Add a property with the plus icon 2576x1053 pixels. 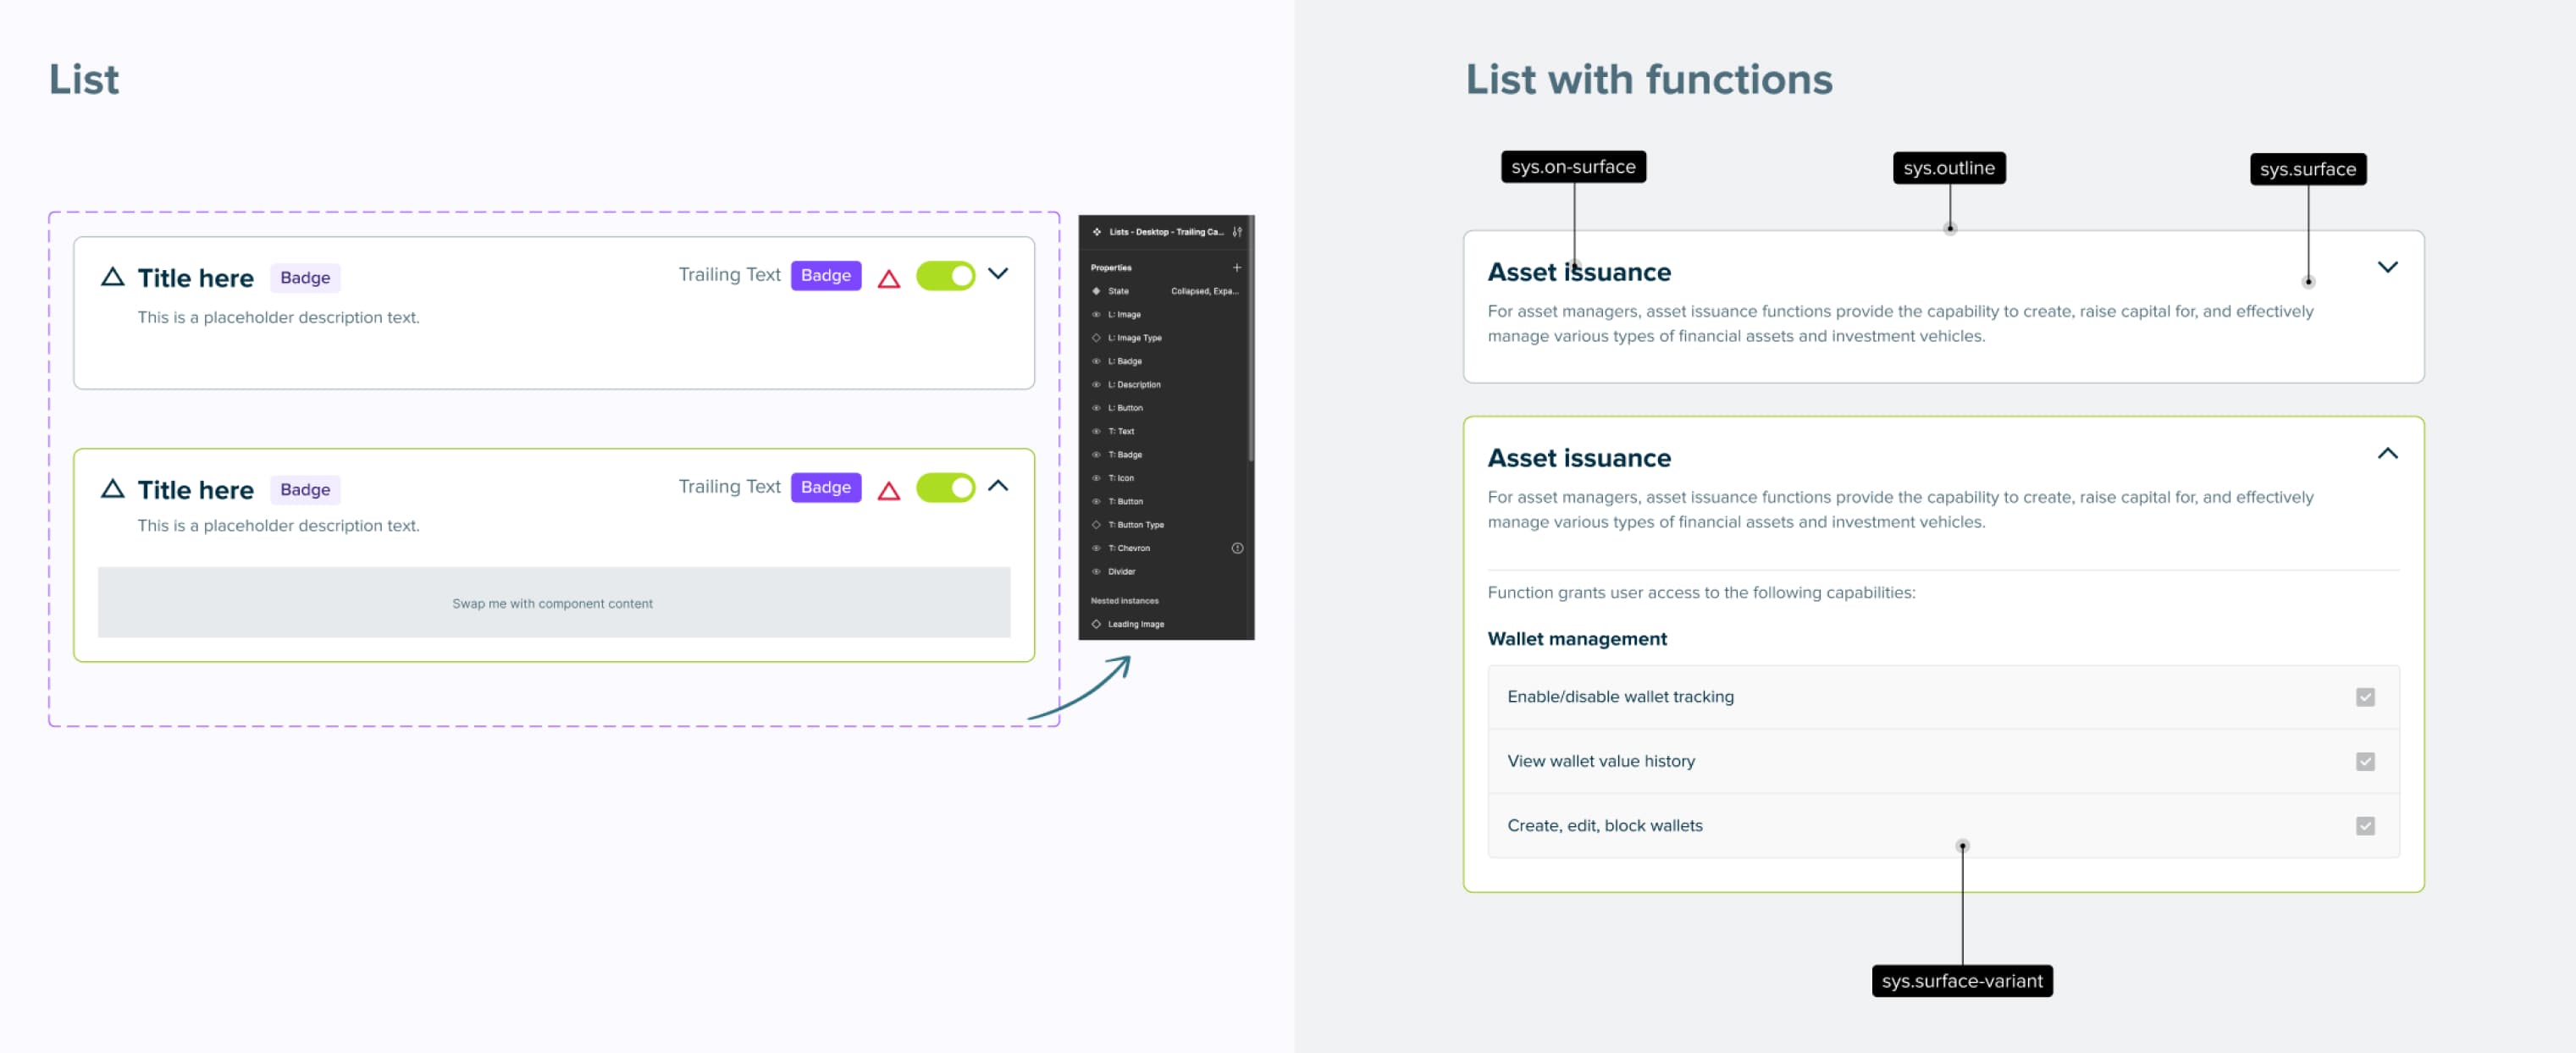[1237, 268]
